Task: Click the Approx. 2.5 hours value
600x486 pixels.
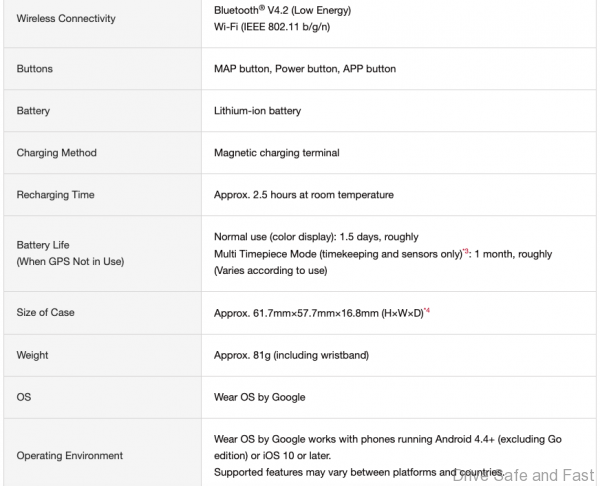Action: tap(304, 195)
